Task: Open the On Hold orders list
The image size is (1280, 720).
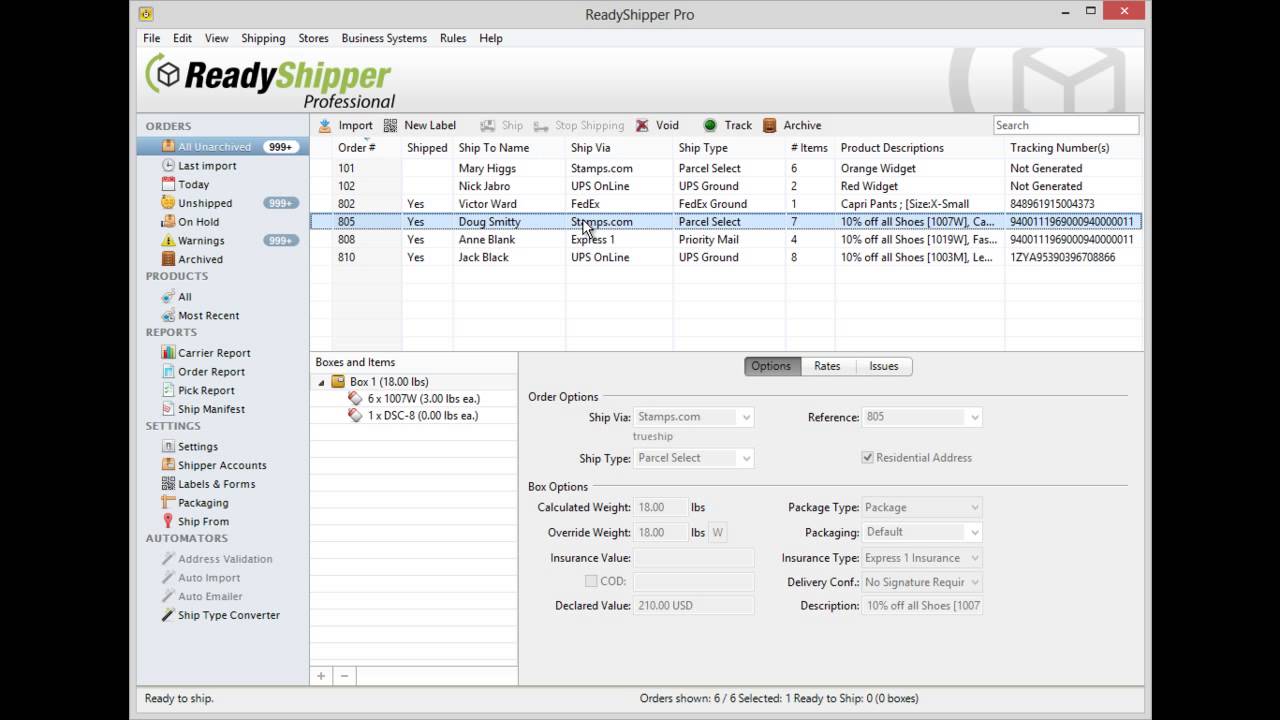Action: [198, 222]
